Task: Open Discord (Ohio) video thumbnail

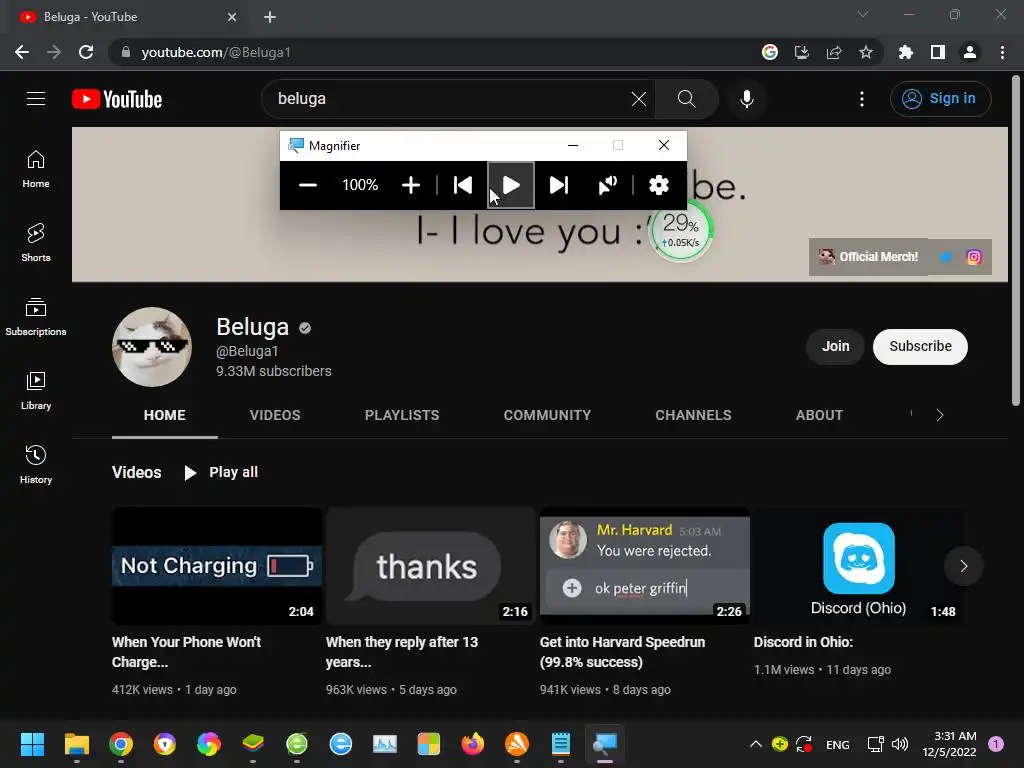Action: click(858, 566)
